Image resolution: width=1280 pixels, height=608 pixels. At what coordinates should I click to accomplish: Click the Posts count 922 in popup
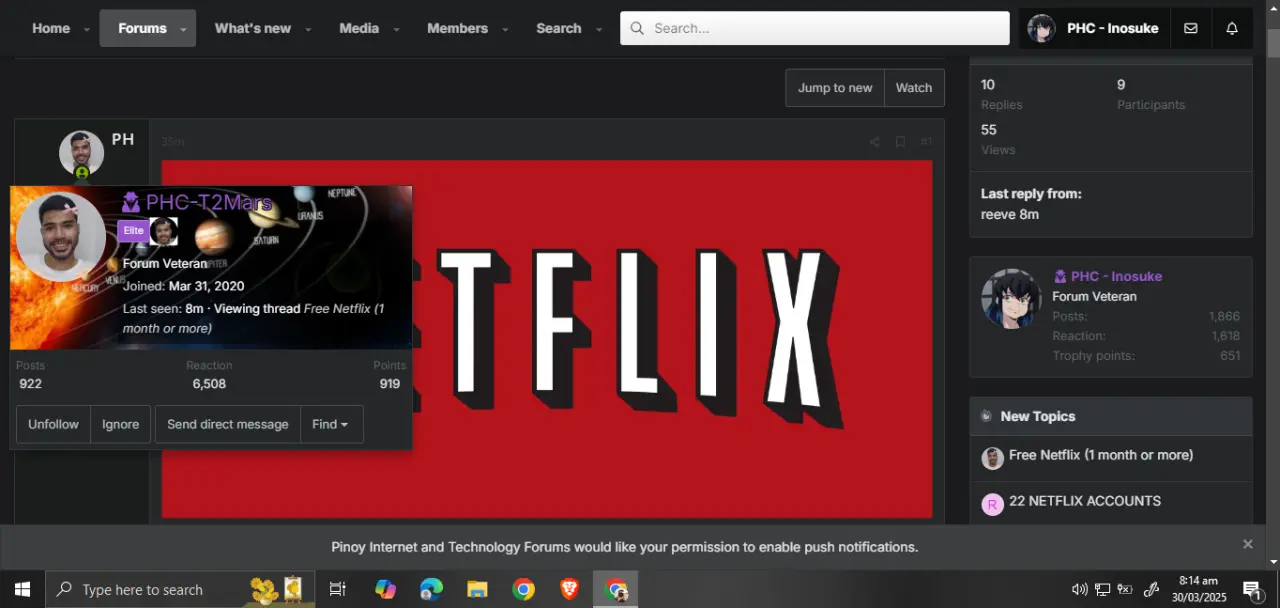click(31, 384)
